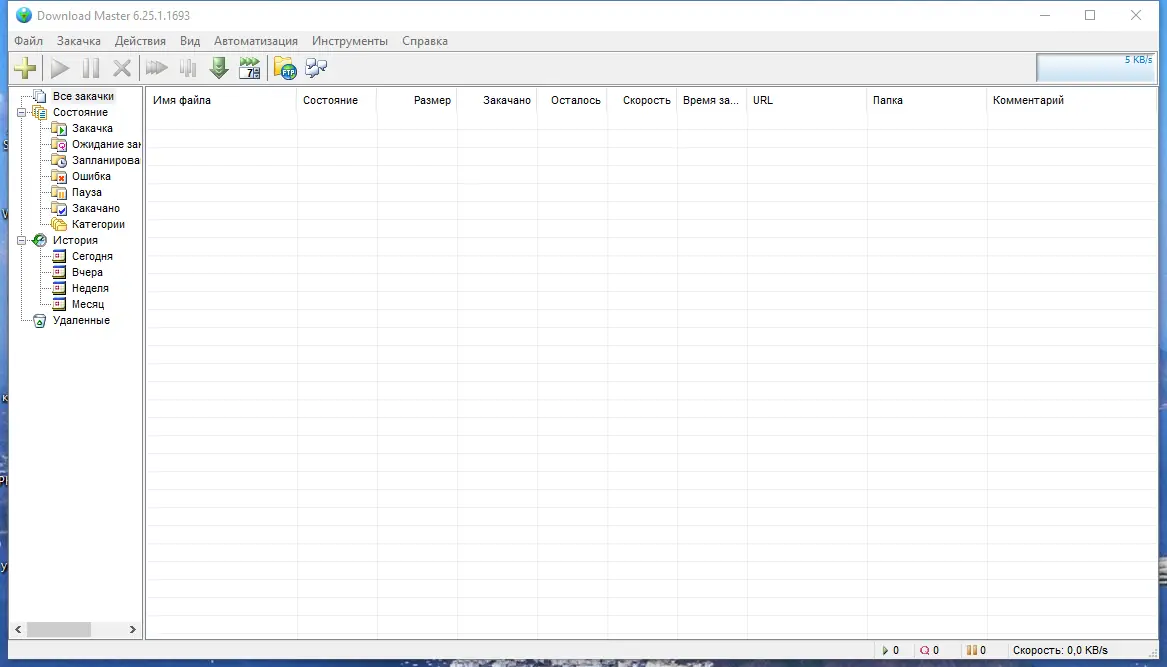Select the Состояние tree node
Image resolution: width=1167 pixels, height=667 pixels.
(80, 112)
